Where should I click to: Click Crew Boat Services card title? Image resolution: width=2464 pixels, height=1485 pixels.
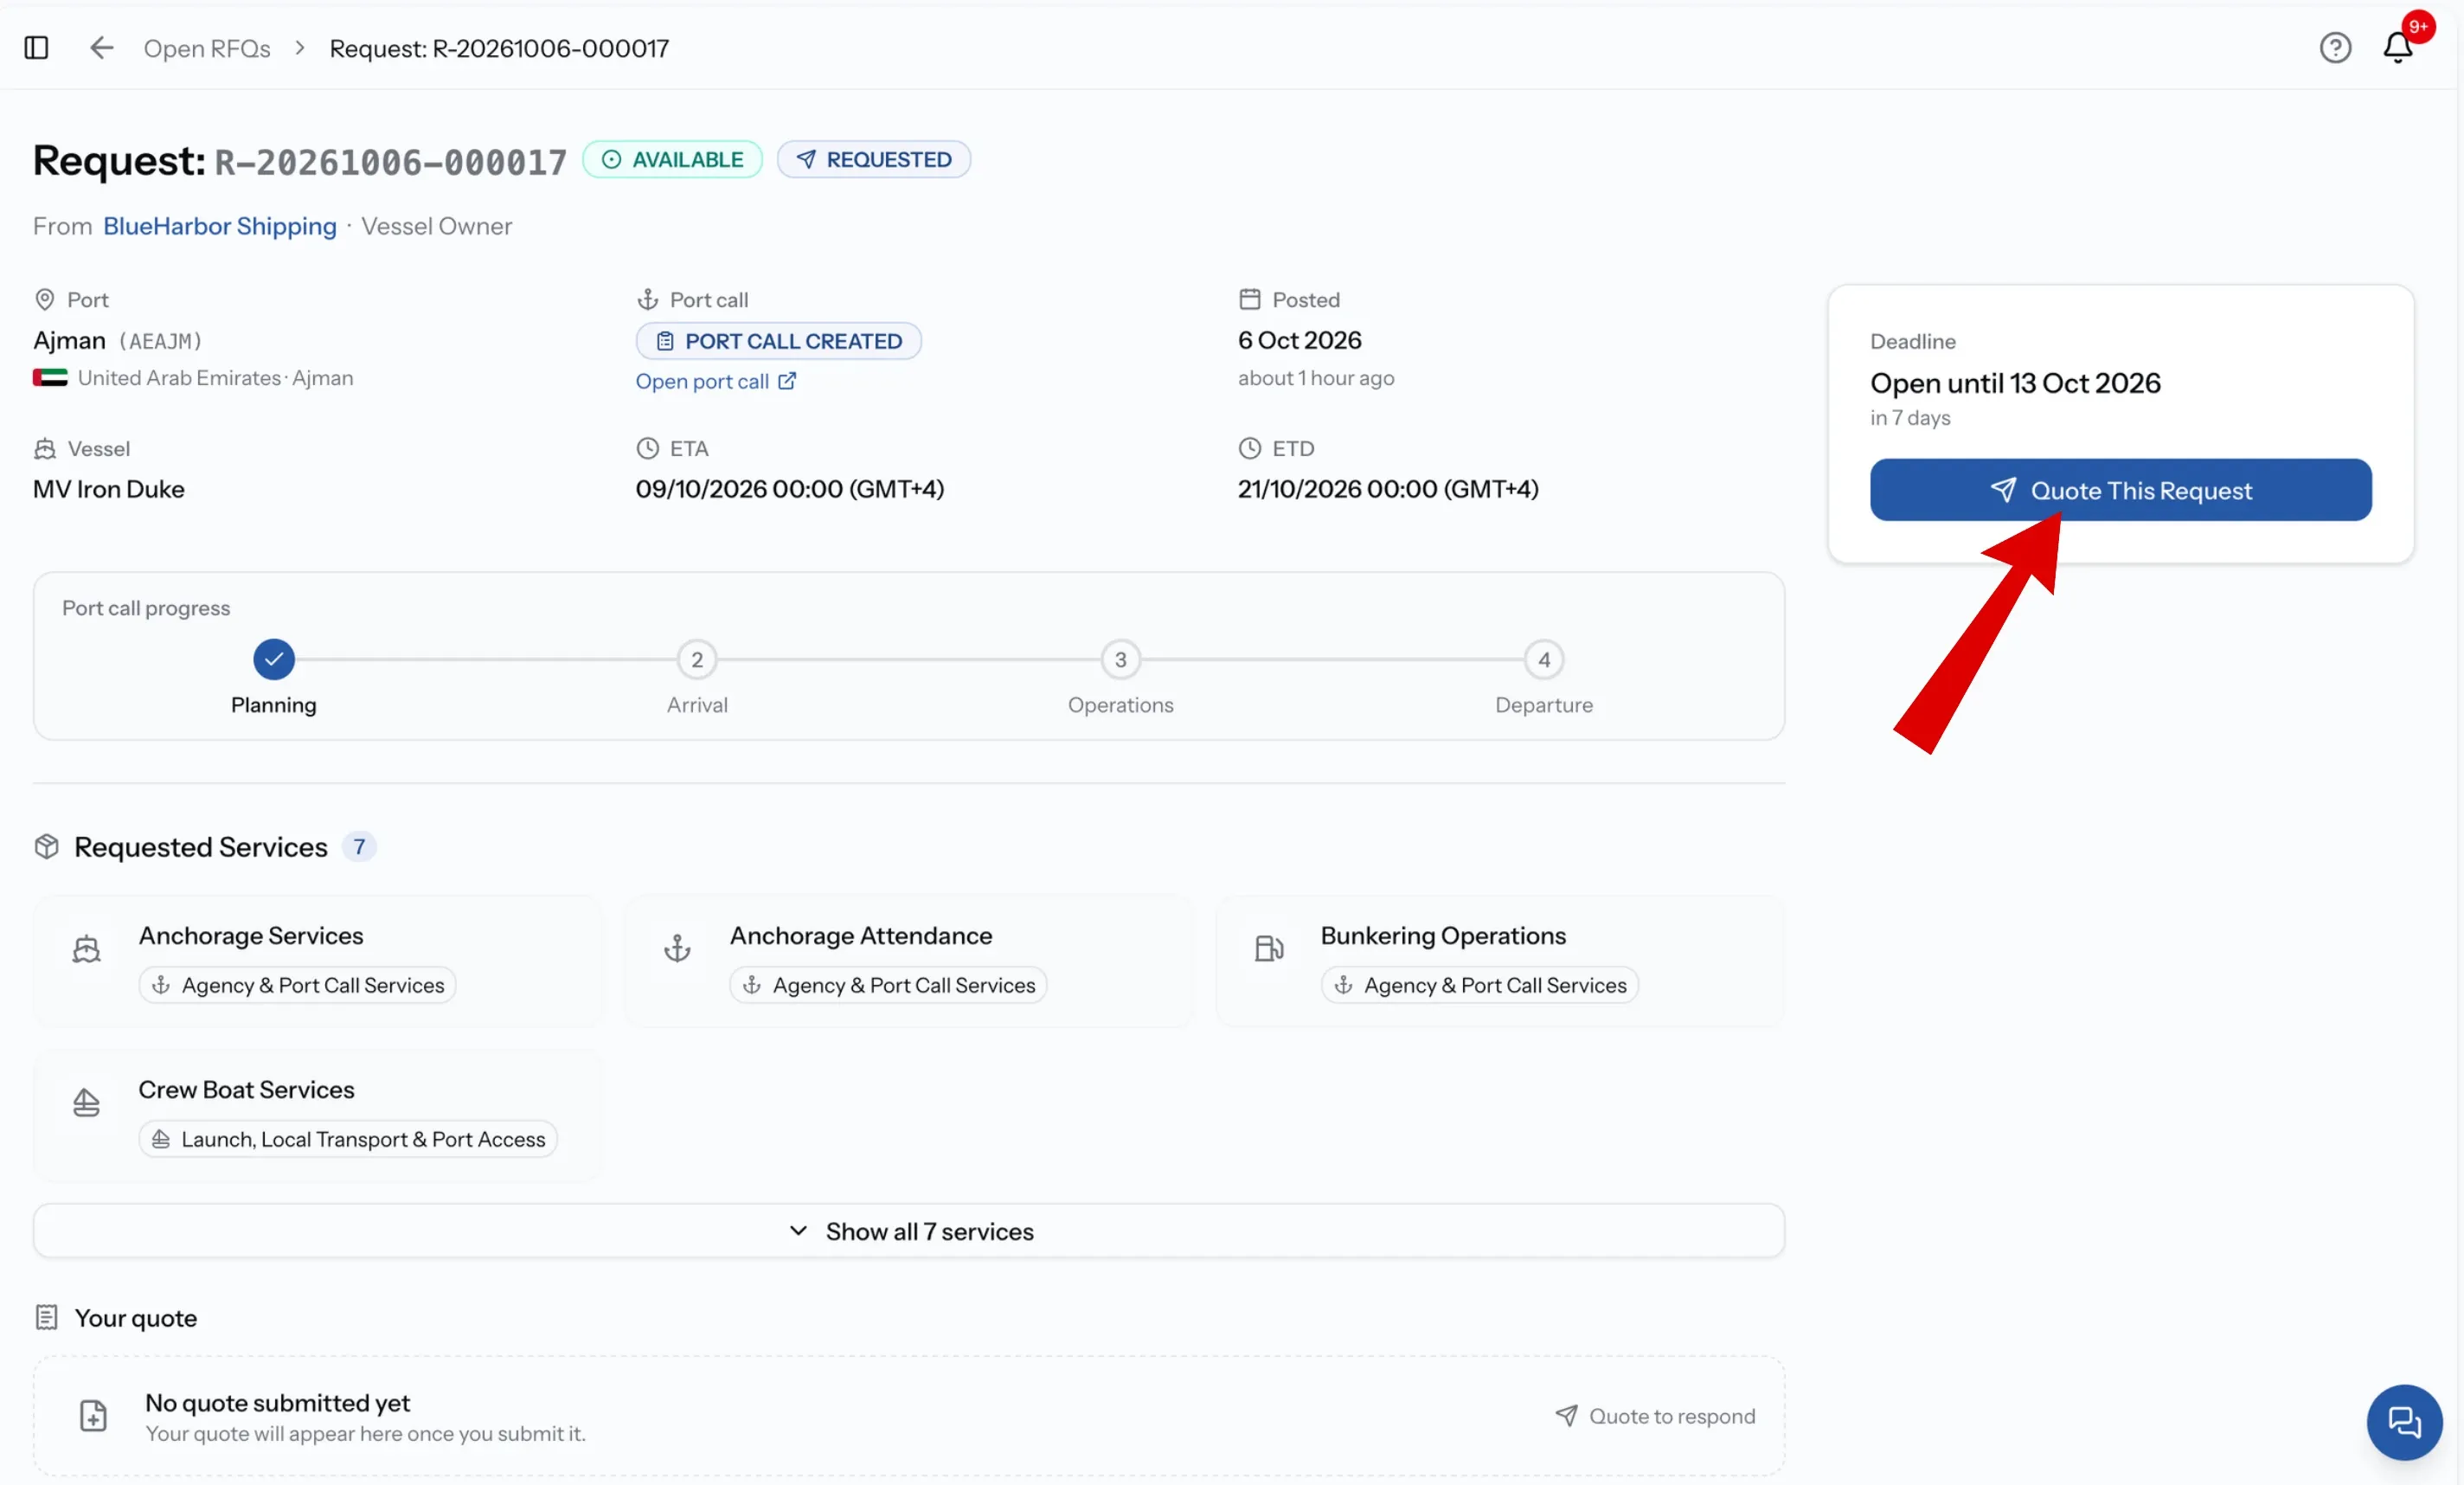[x=246, y=1090]
